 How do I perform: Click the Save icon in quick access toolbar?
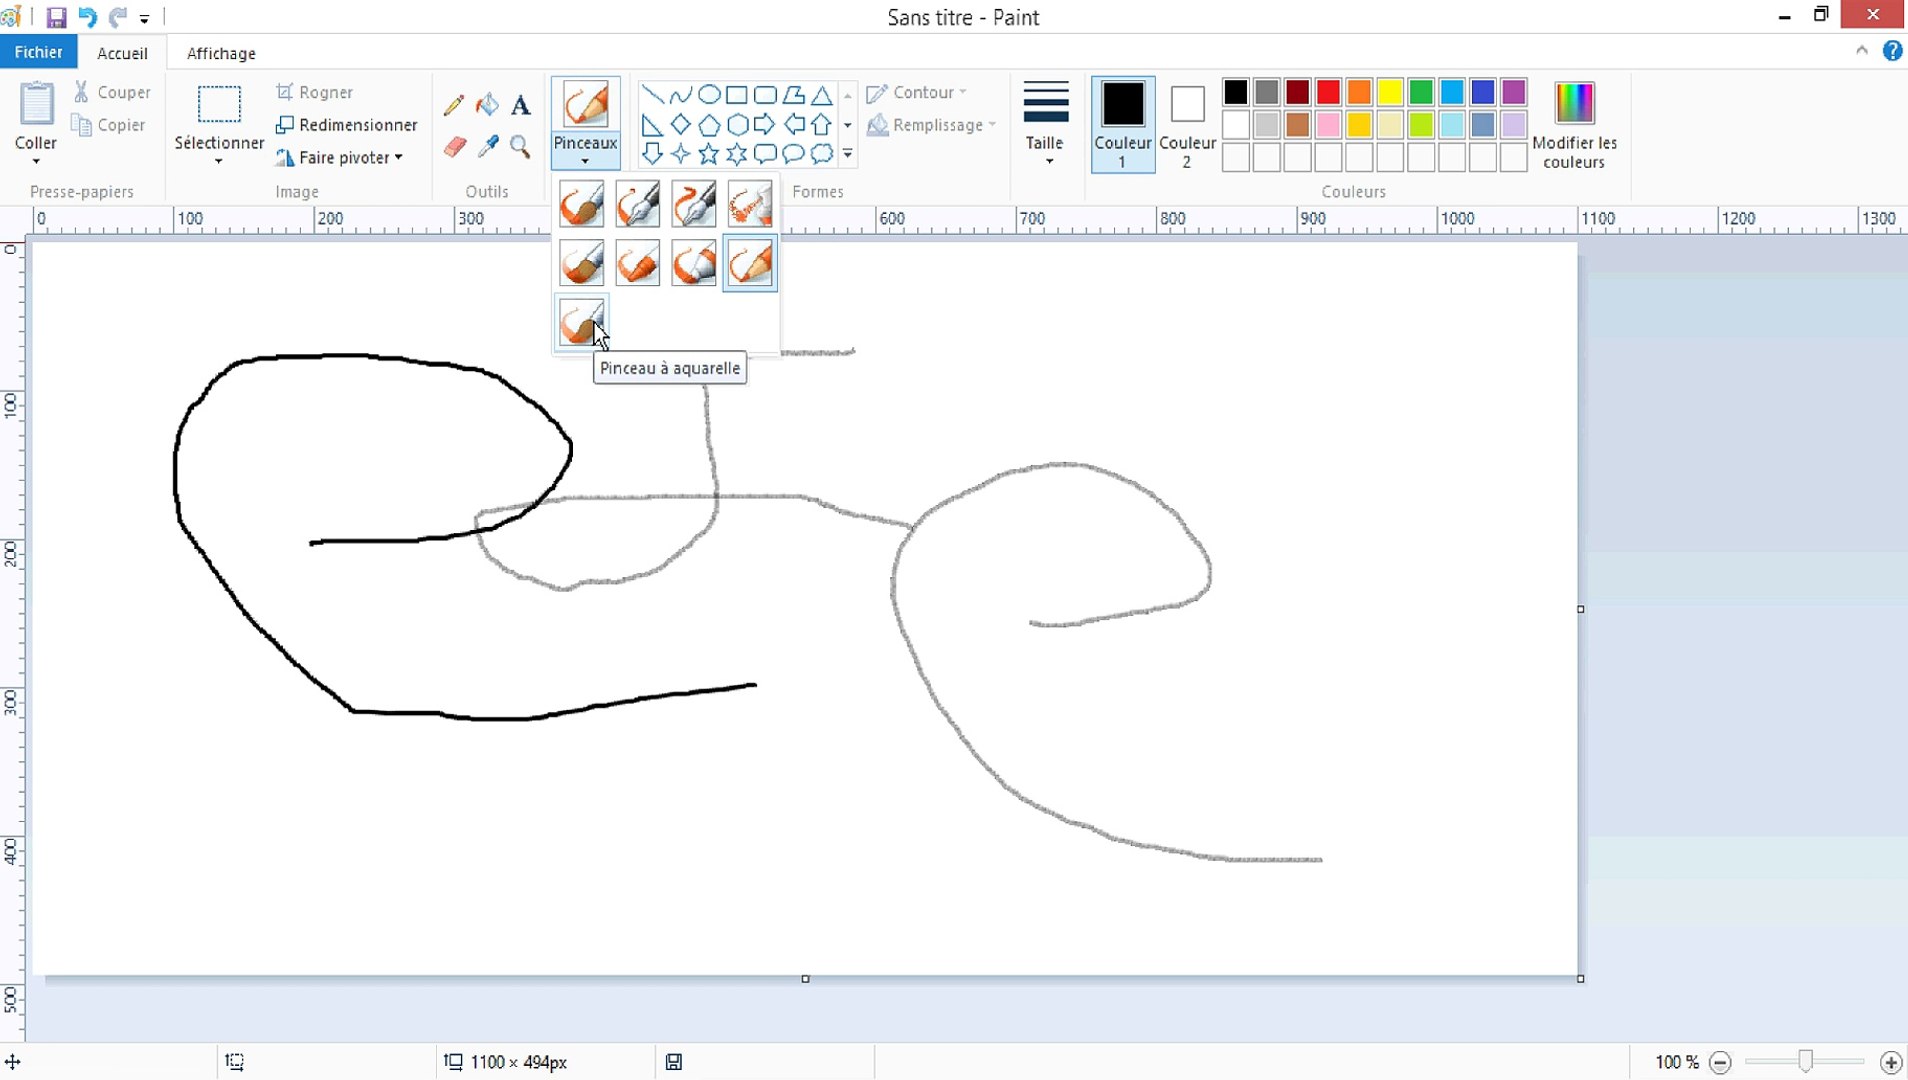click(x=56, y=17)
